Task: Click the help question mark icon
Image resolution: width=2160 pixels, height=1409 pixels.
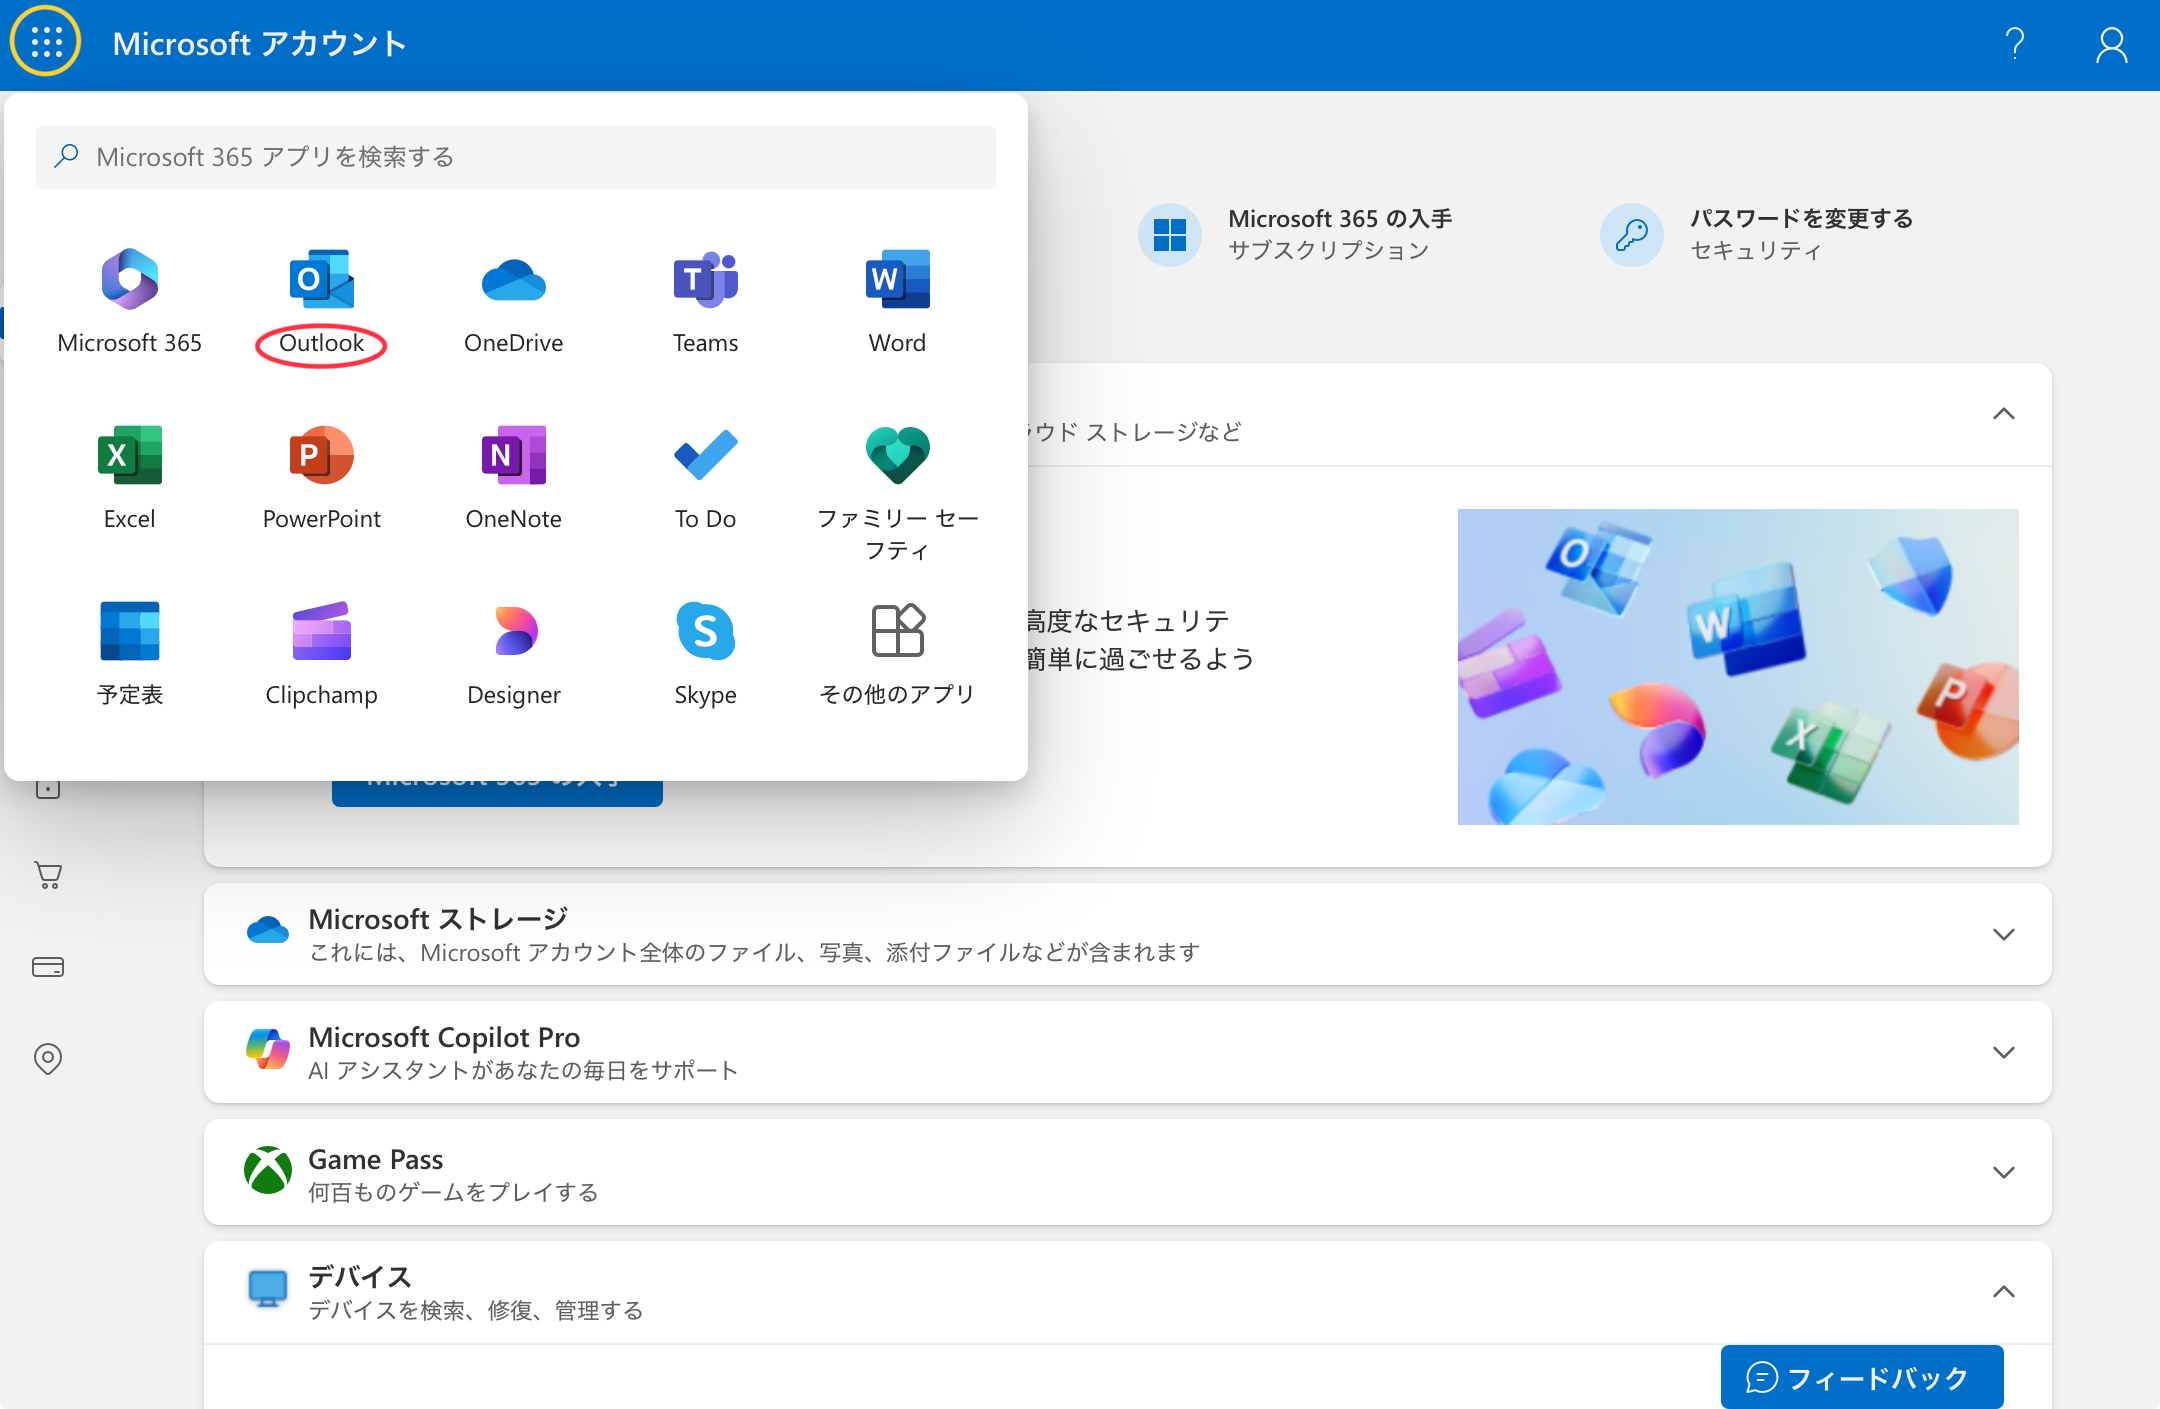Action: click(x=2015, y=44)
